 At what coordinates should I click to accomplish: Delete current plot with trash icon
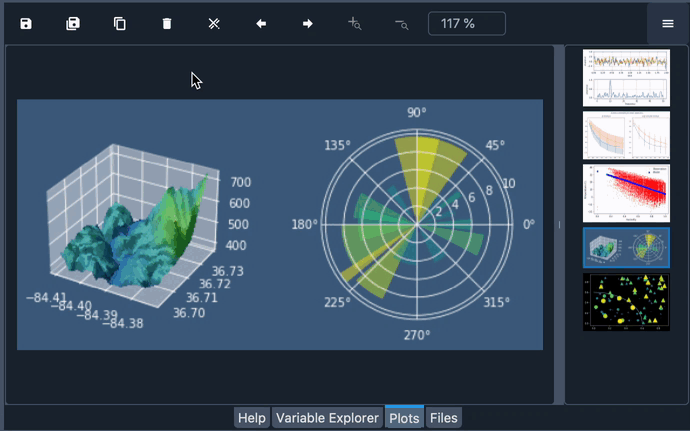[x=167, y=24]
